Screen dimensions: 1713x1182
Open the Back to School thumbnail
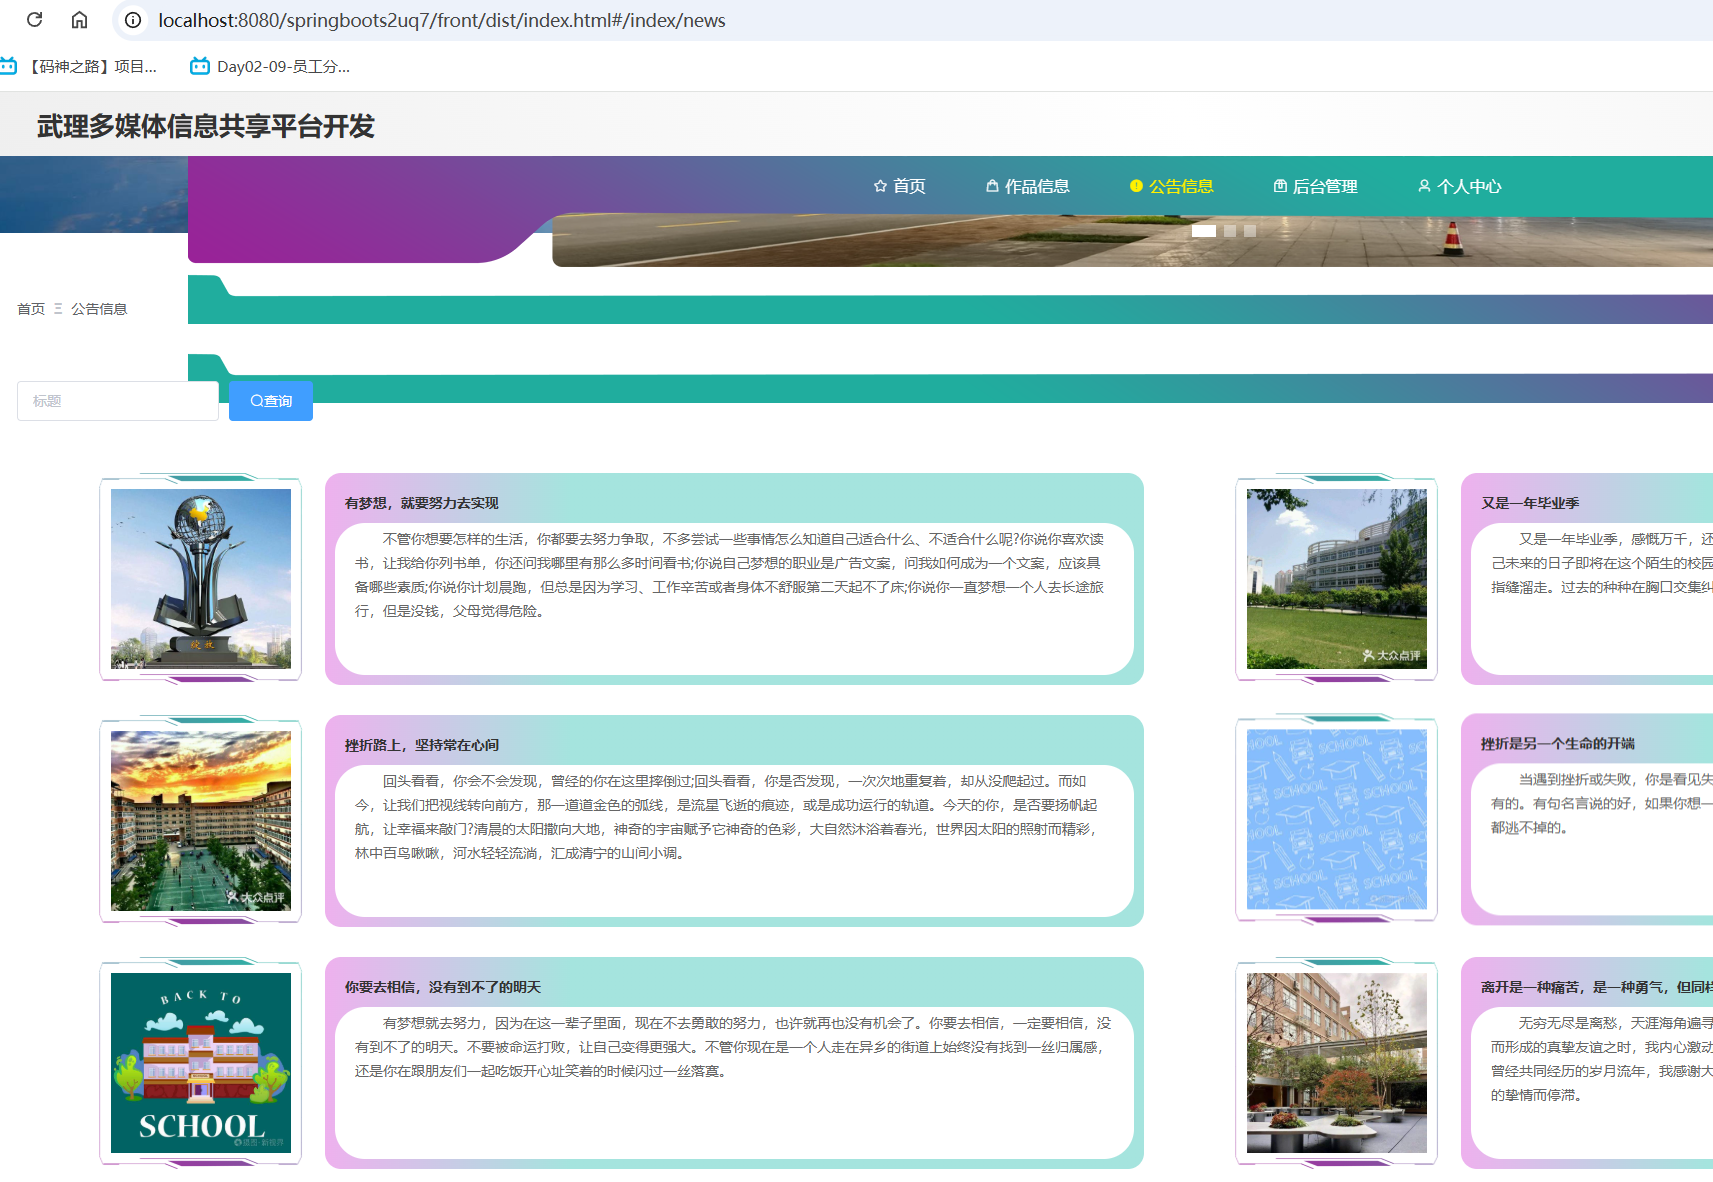point(201,1063)
